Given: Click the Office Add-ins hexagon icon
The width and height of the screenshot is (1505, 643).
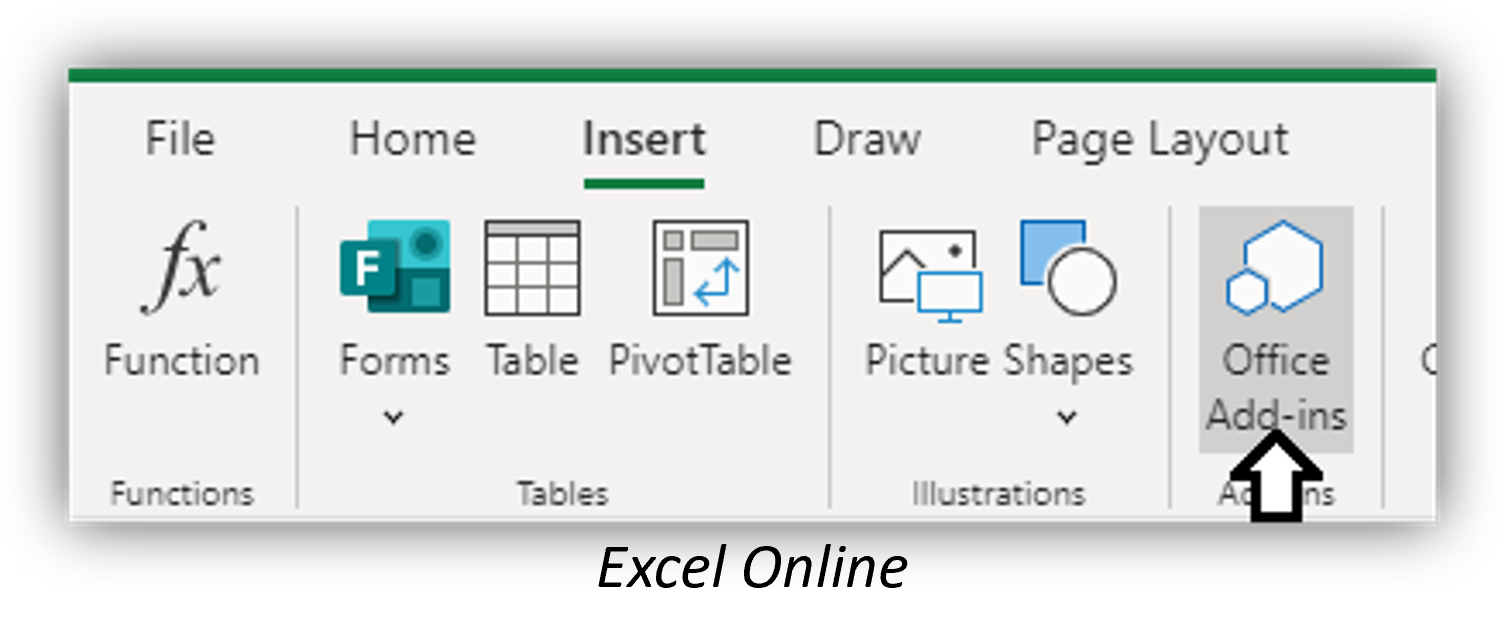Looking at the screenshot, I should (1275, 267).
